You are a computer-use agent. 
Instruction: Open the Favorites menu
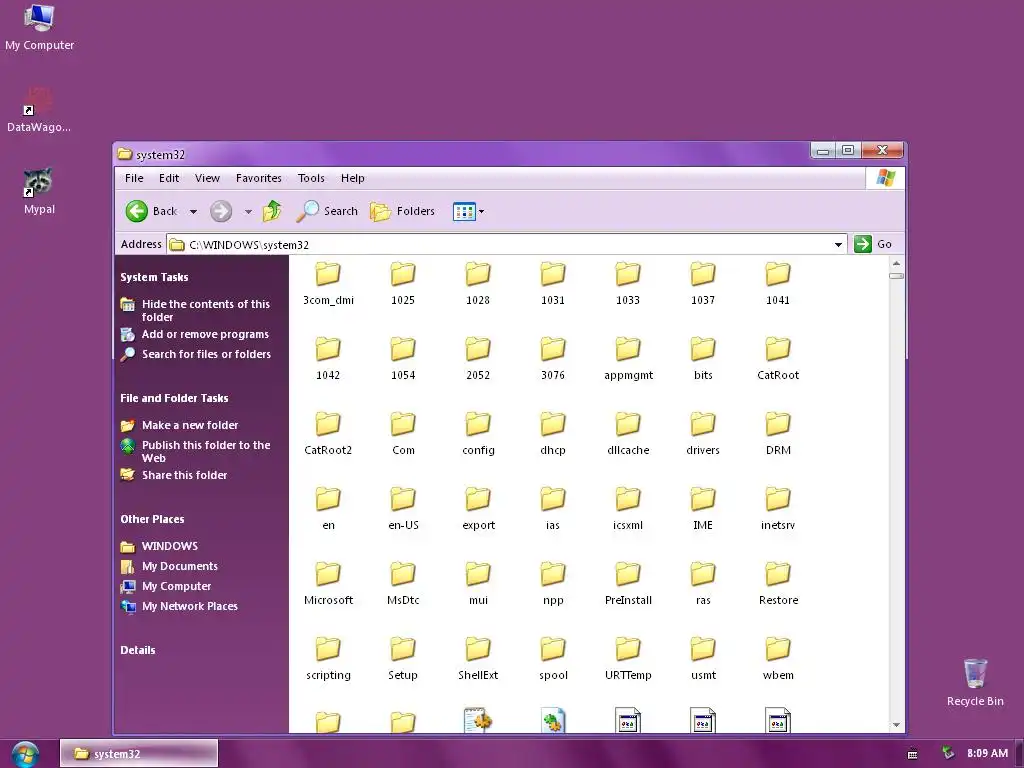pos(259,178)
